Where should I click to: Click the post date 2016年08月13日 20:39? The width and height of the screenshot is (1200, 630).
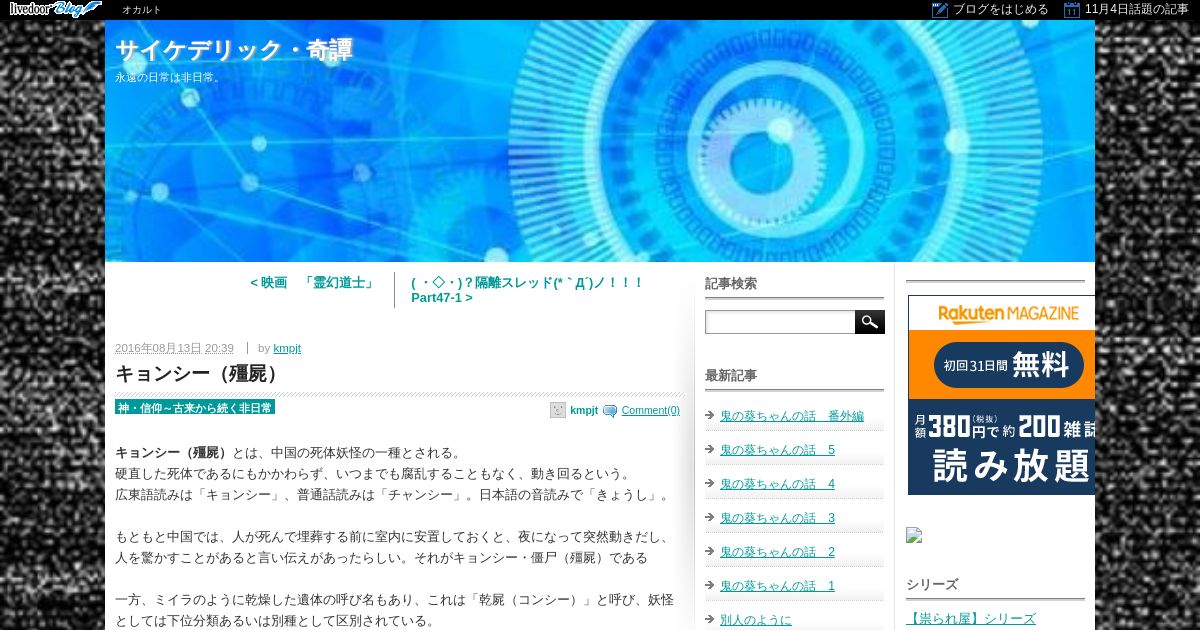tap(174, 349)
